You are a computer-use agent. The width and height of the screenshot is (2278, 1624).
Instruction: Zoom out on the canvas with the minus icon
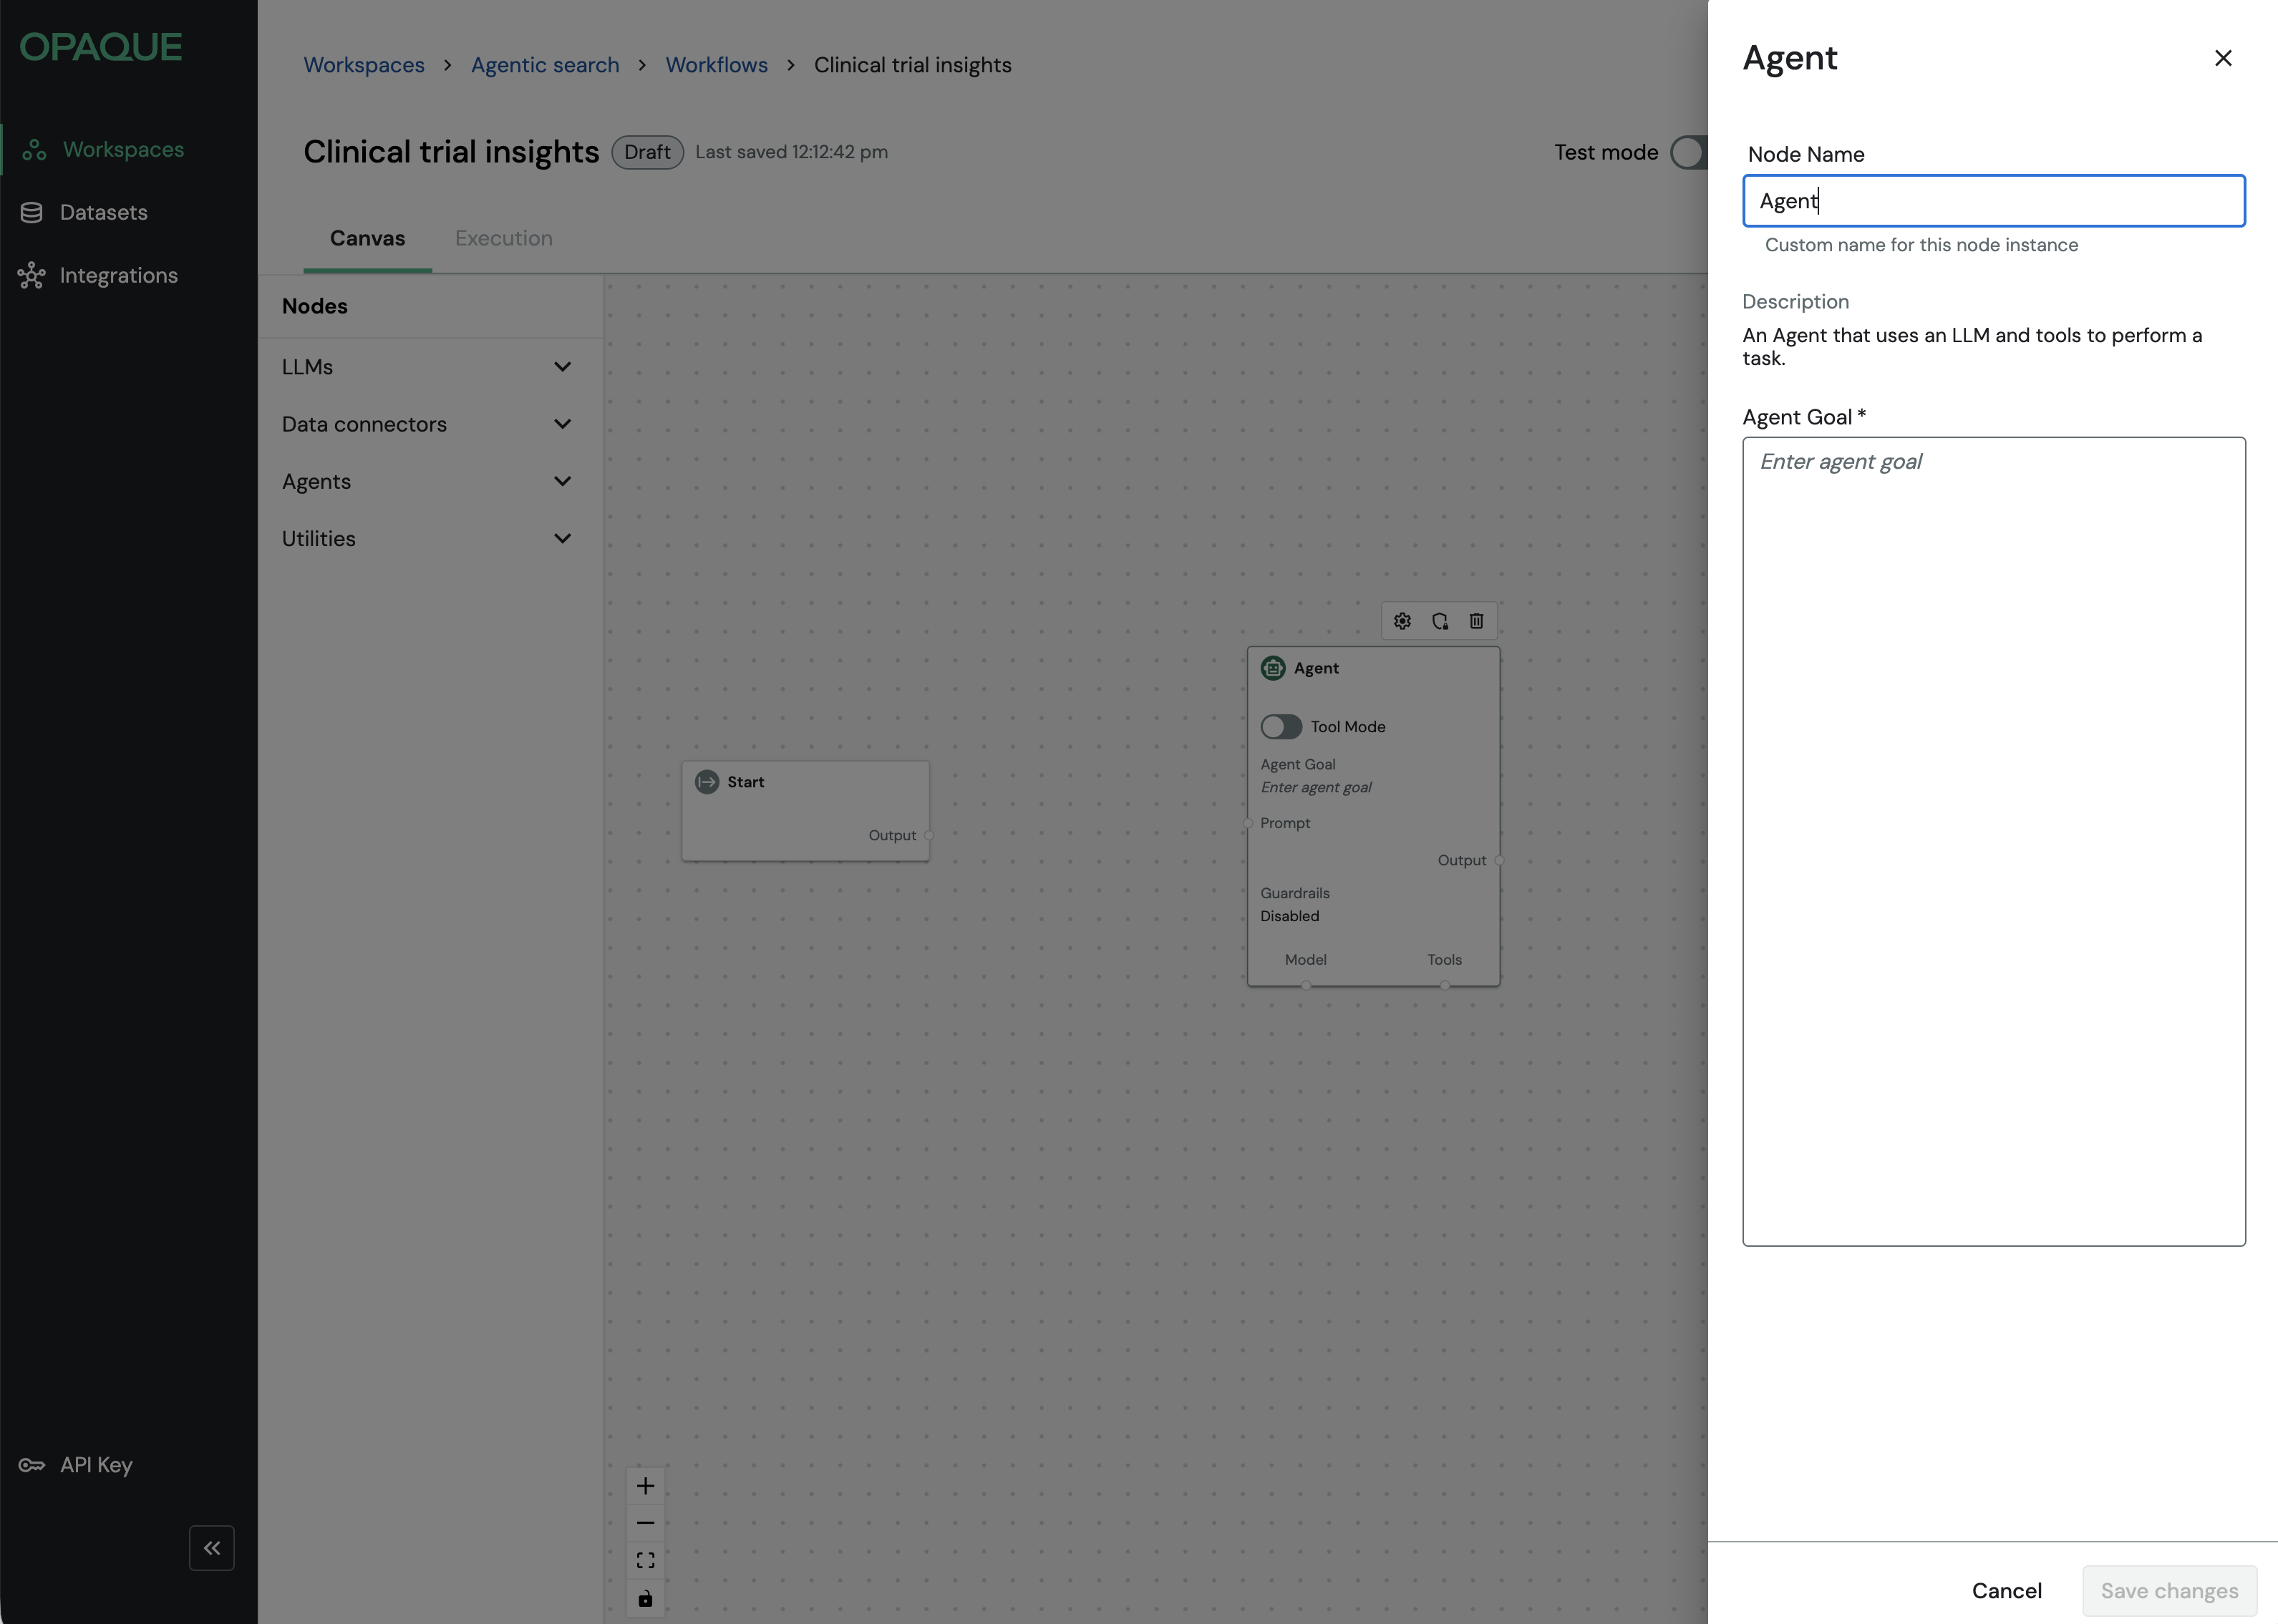tap(645, 1523)
